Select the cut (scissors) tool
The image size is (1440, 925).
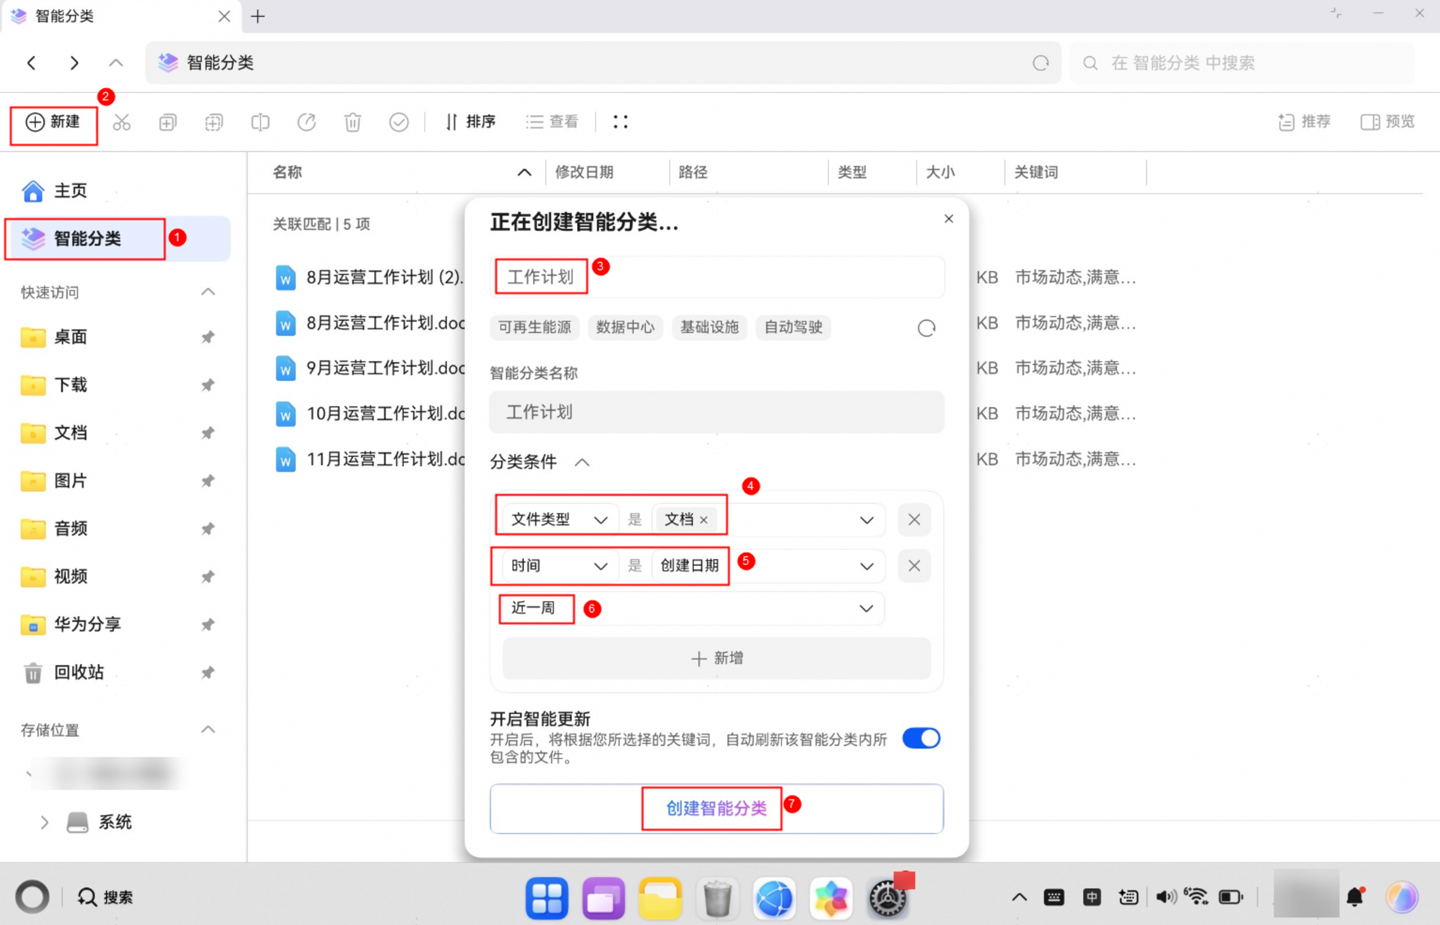121,121
